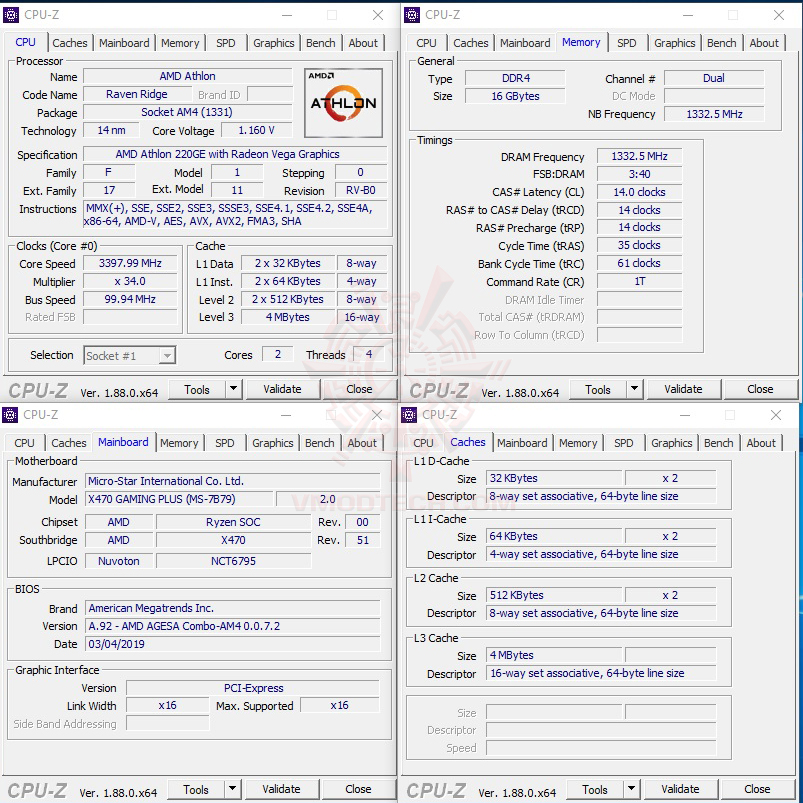
Task: Click the CPU-Z app icon in the bottom-left Mainboard window's title bar
Action: [x=10, y=414]
